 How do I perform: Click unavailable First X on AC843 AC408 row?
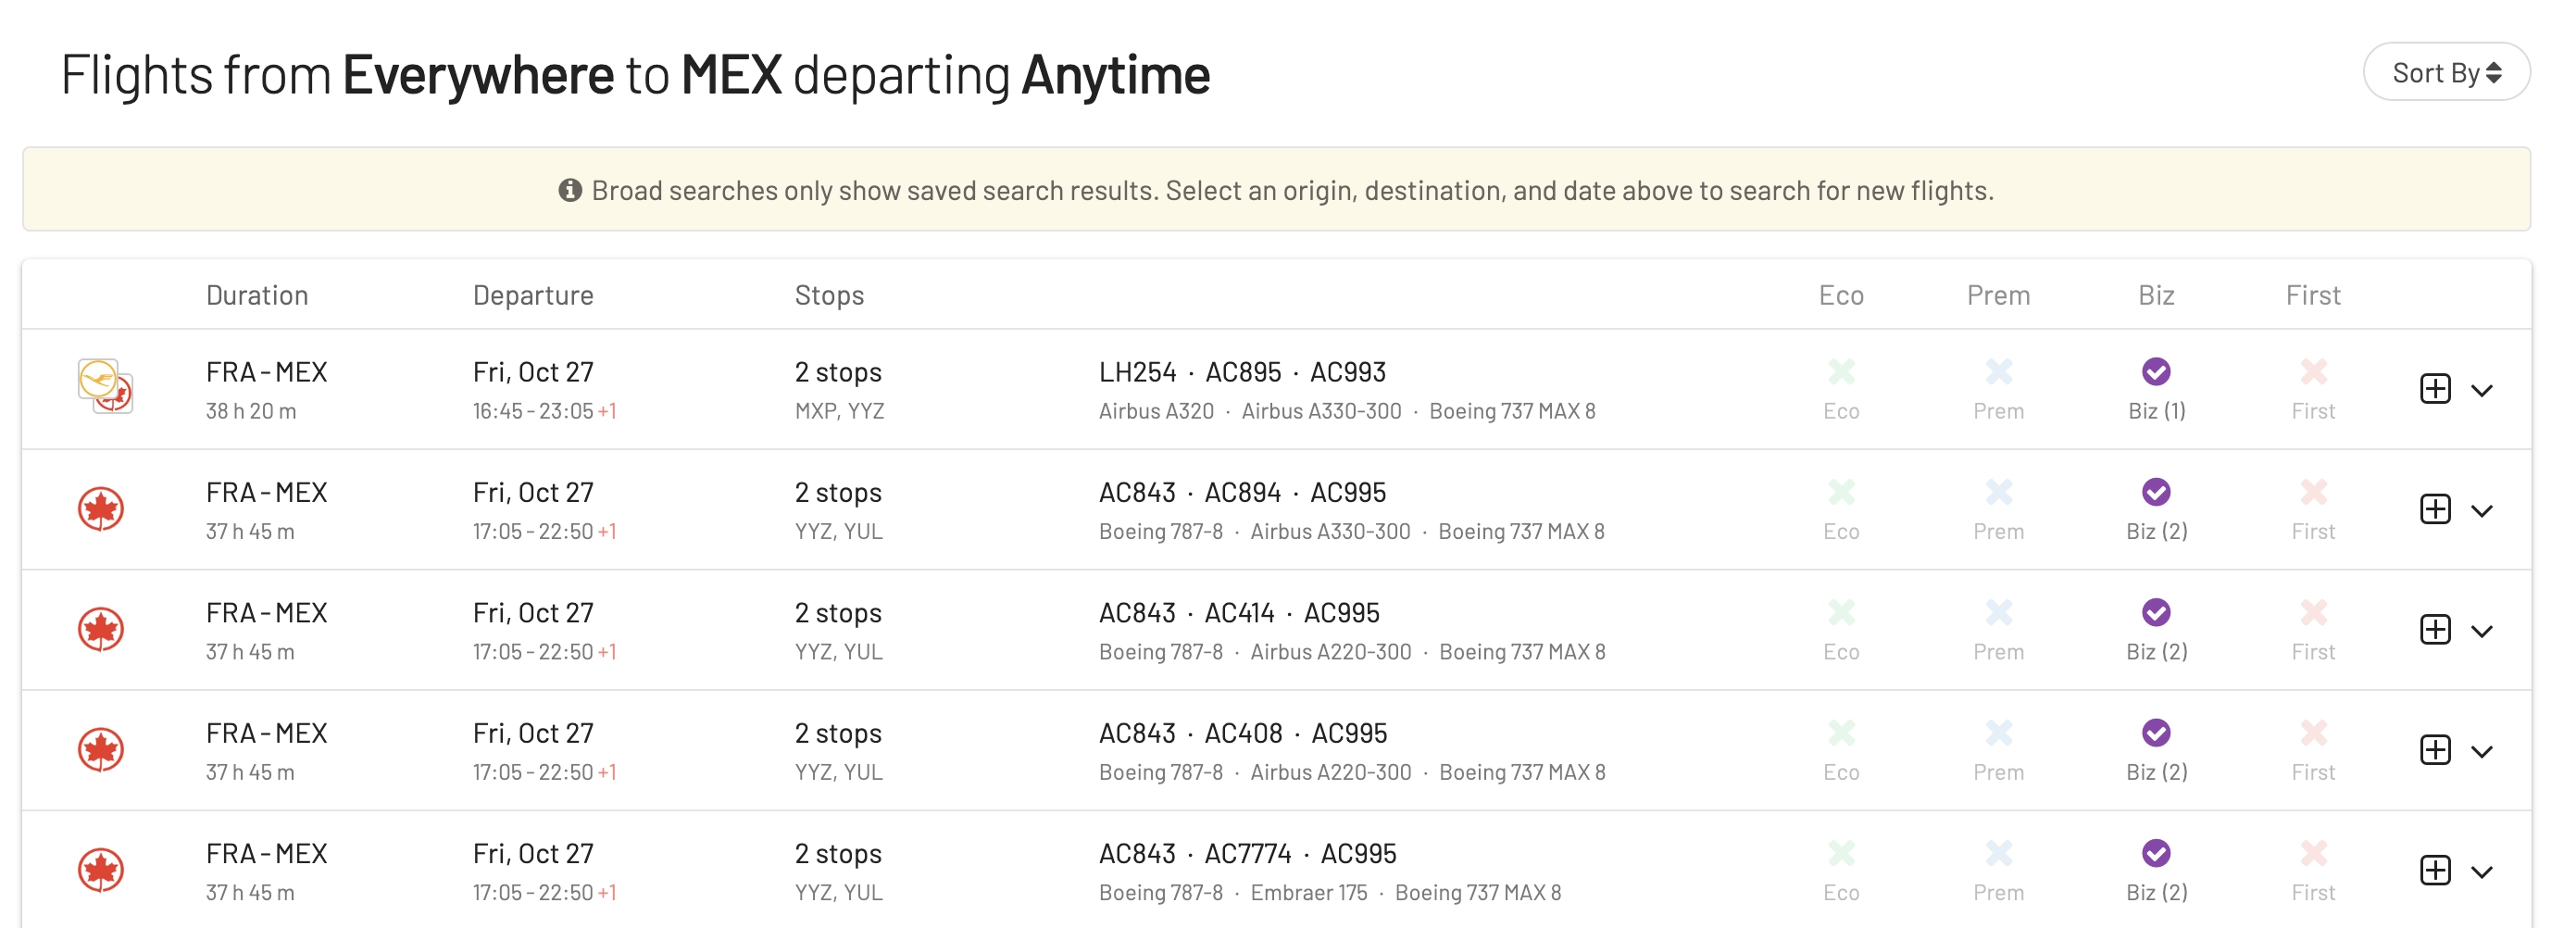coord(2313,733)
